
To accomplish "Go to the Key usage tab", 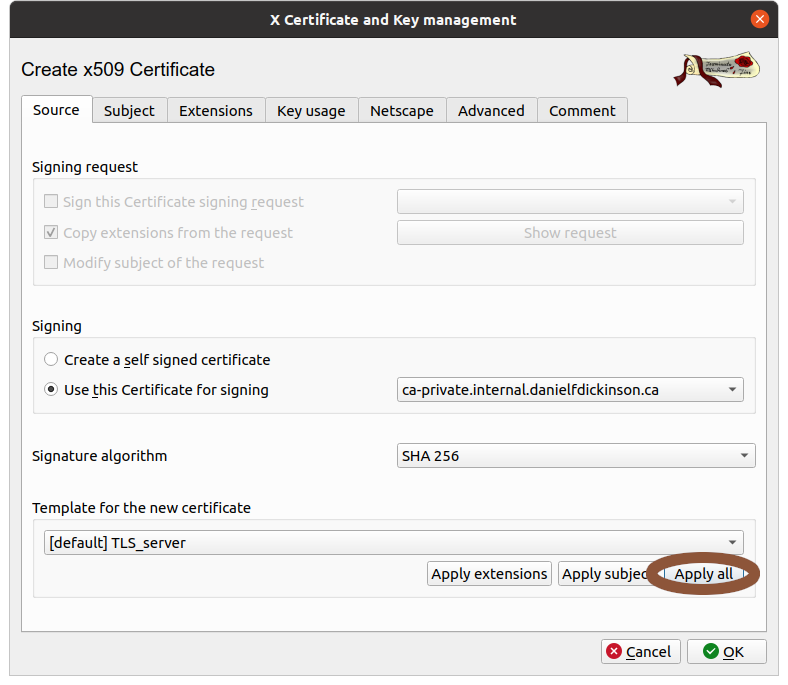I will click(311, 111).
